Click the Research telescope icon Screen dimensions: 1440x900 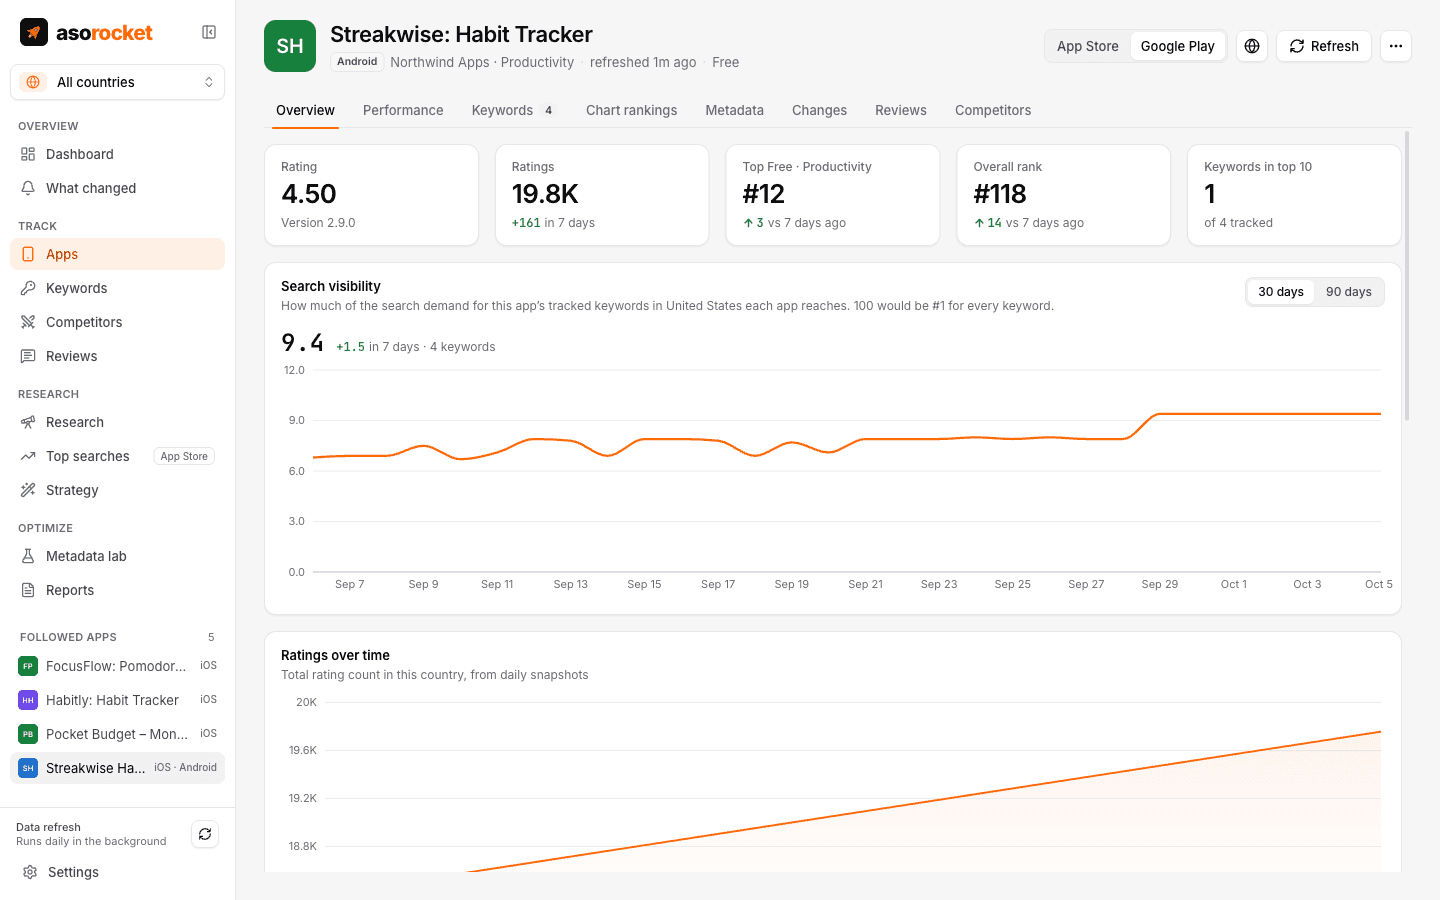click(x=28, y=422)
